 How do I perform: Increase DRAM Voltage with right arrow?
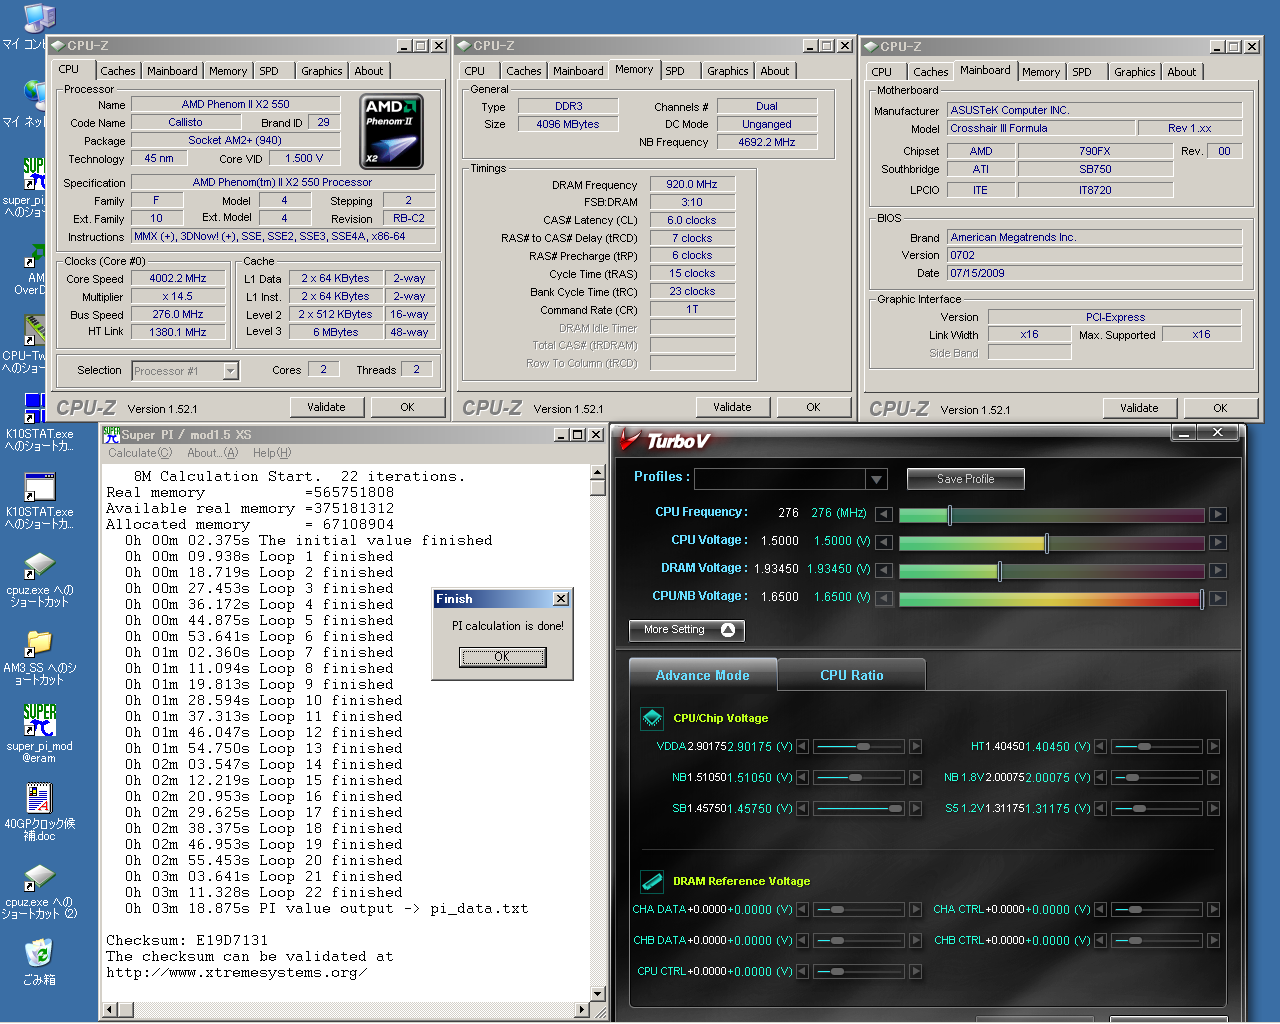(1217, 570)
